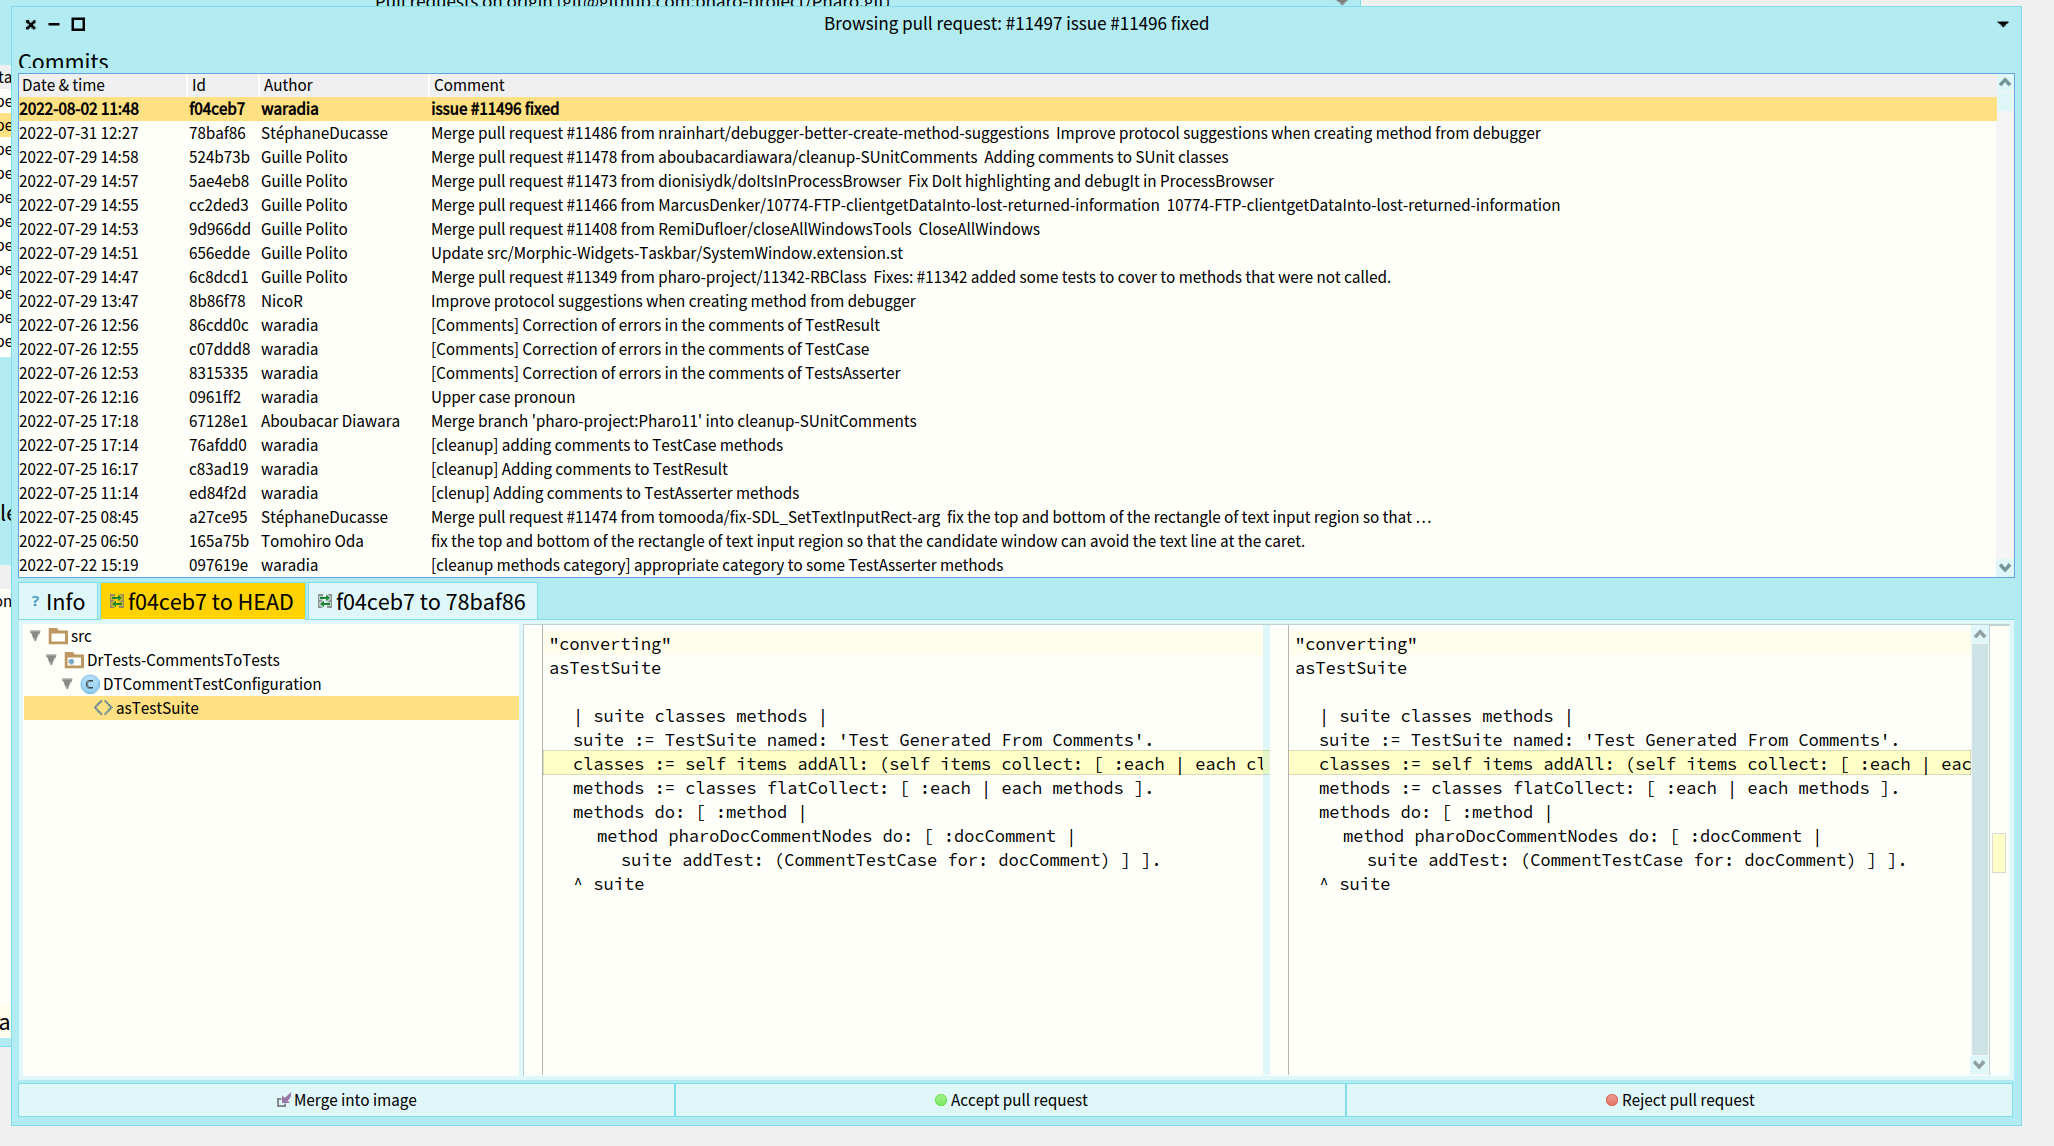Click the Reject pull request button

(x=1679, y=1100)
